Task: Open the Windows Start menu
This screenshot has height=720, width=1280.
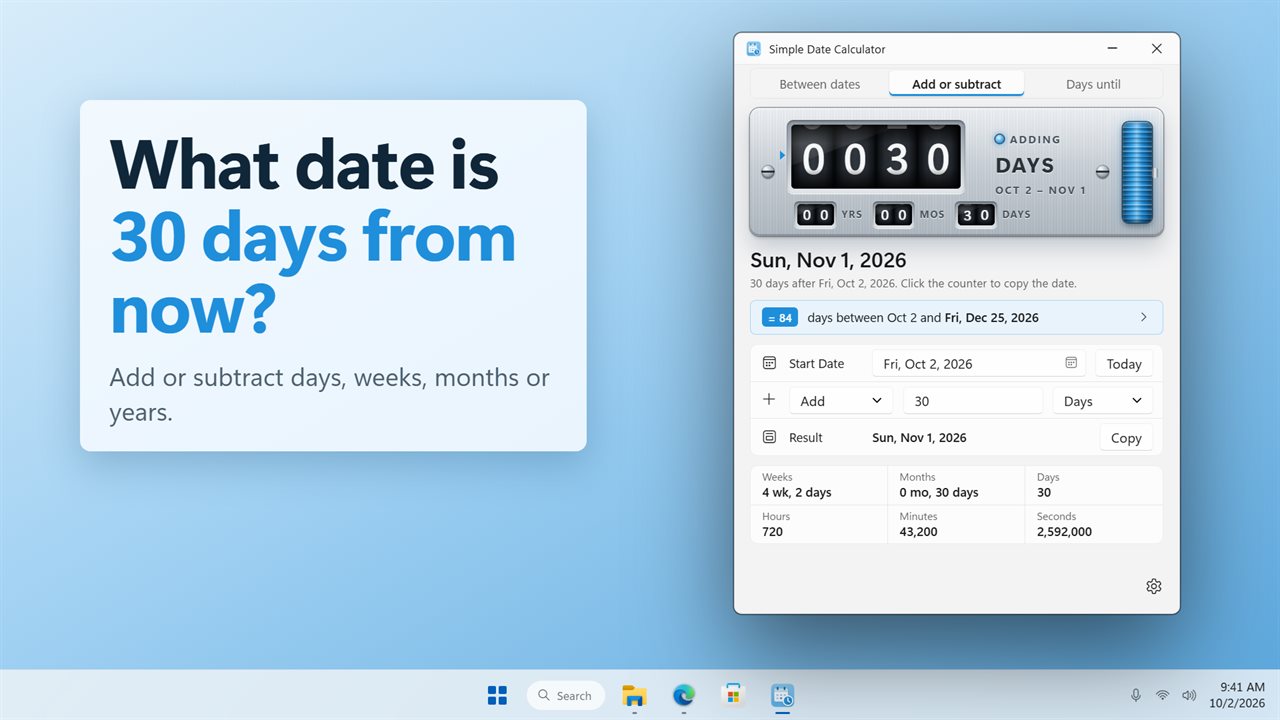Action: (497, 695)
